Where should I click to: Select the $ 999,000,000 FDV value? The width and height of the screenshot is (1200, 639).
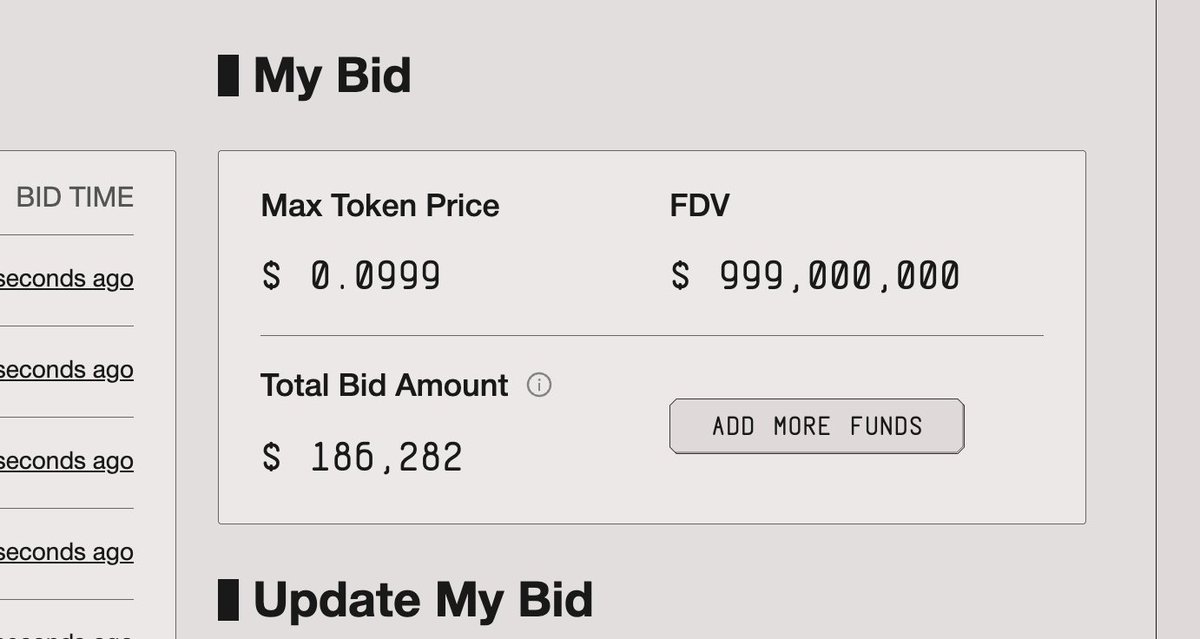(x=815, y=276)
